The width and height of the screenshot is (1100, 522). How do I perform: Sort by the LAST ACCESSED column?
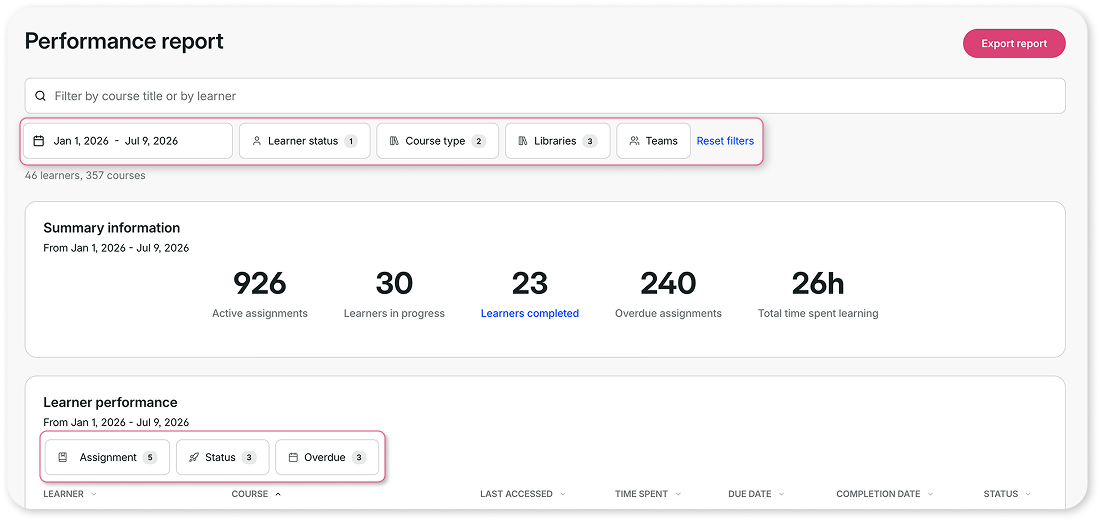tap(523, 494)
